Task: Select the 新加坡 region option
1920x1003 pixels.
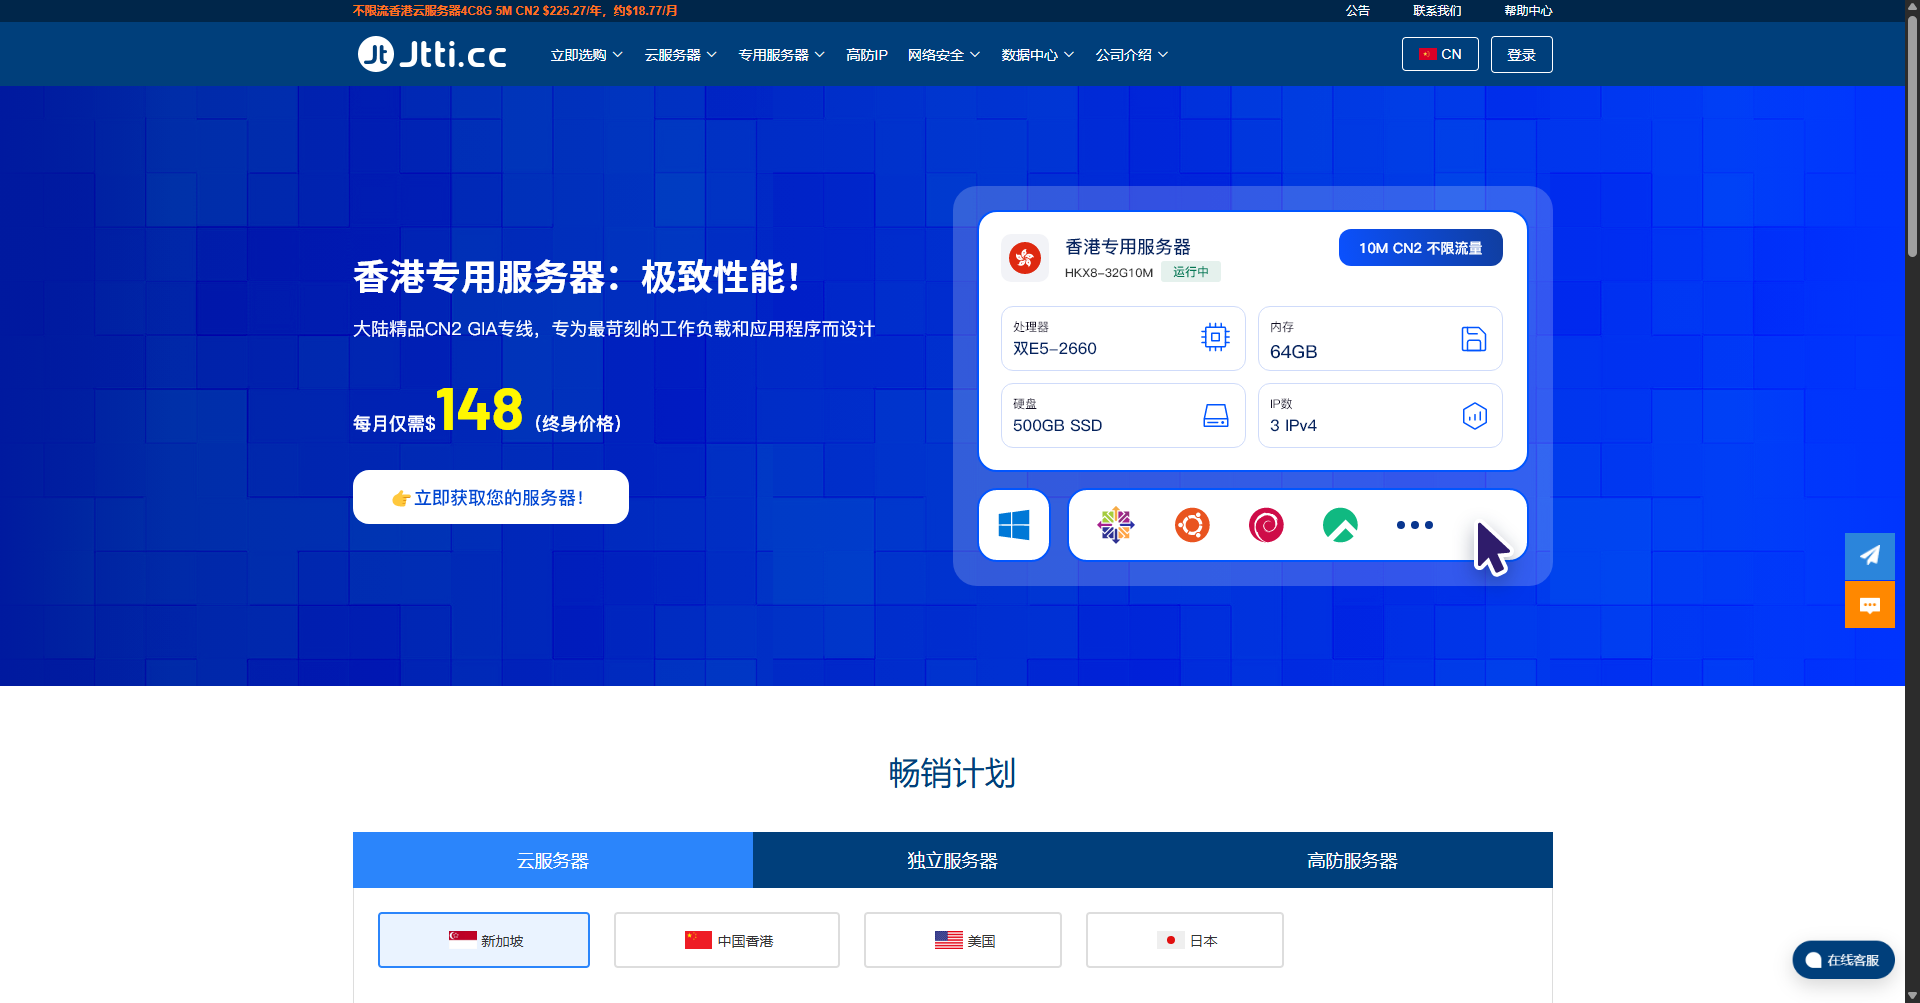Action: [484, 940]
